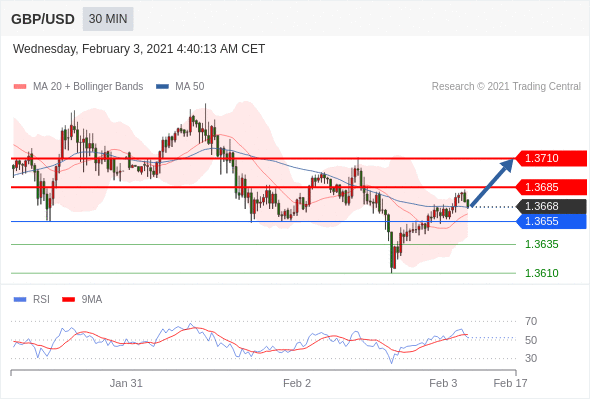Select the 1.3685 resistance price label
Screen dimensions: 590x400
pos(551,187)
